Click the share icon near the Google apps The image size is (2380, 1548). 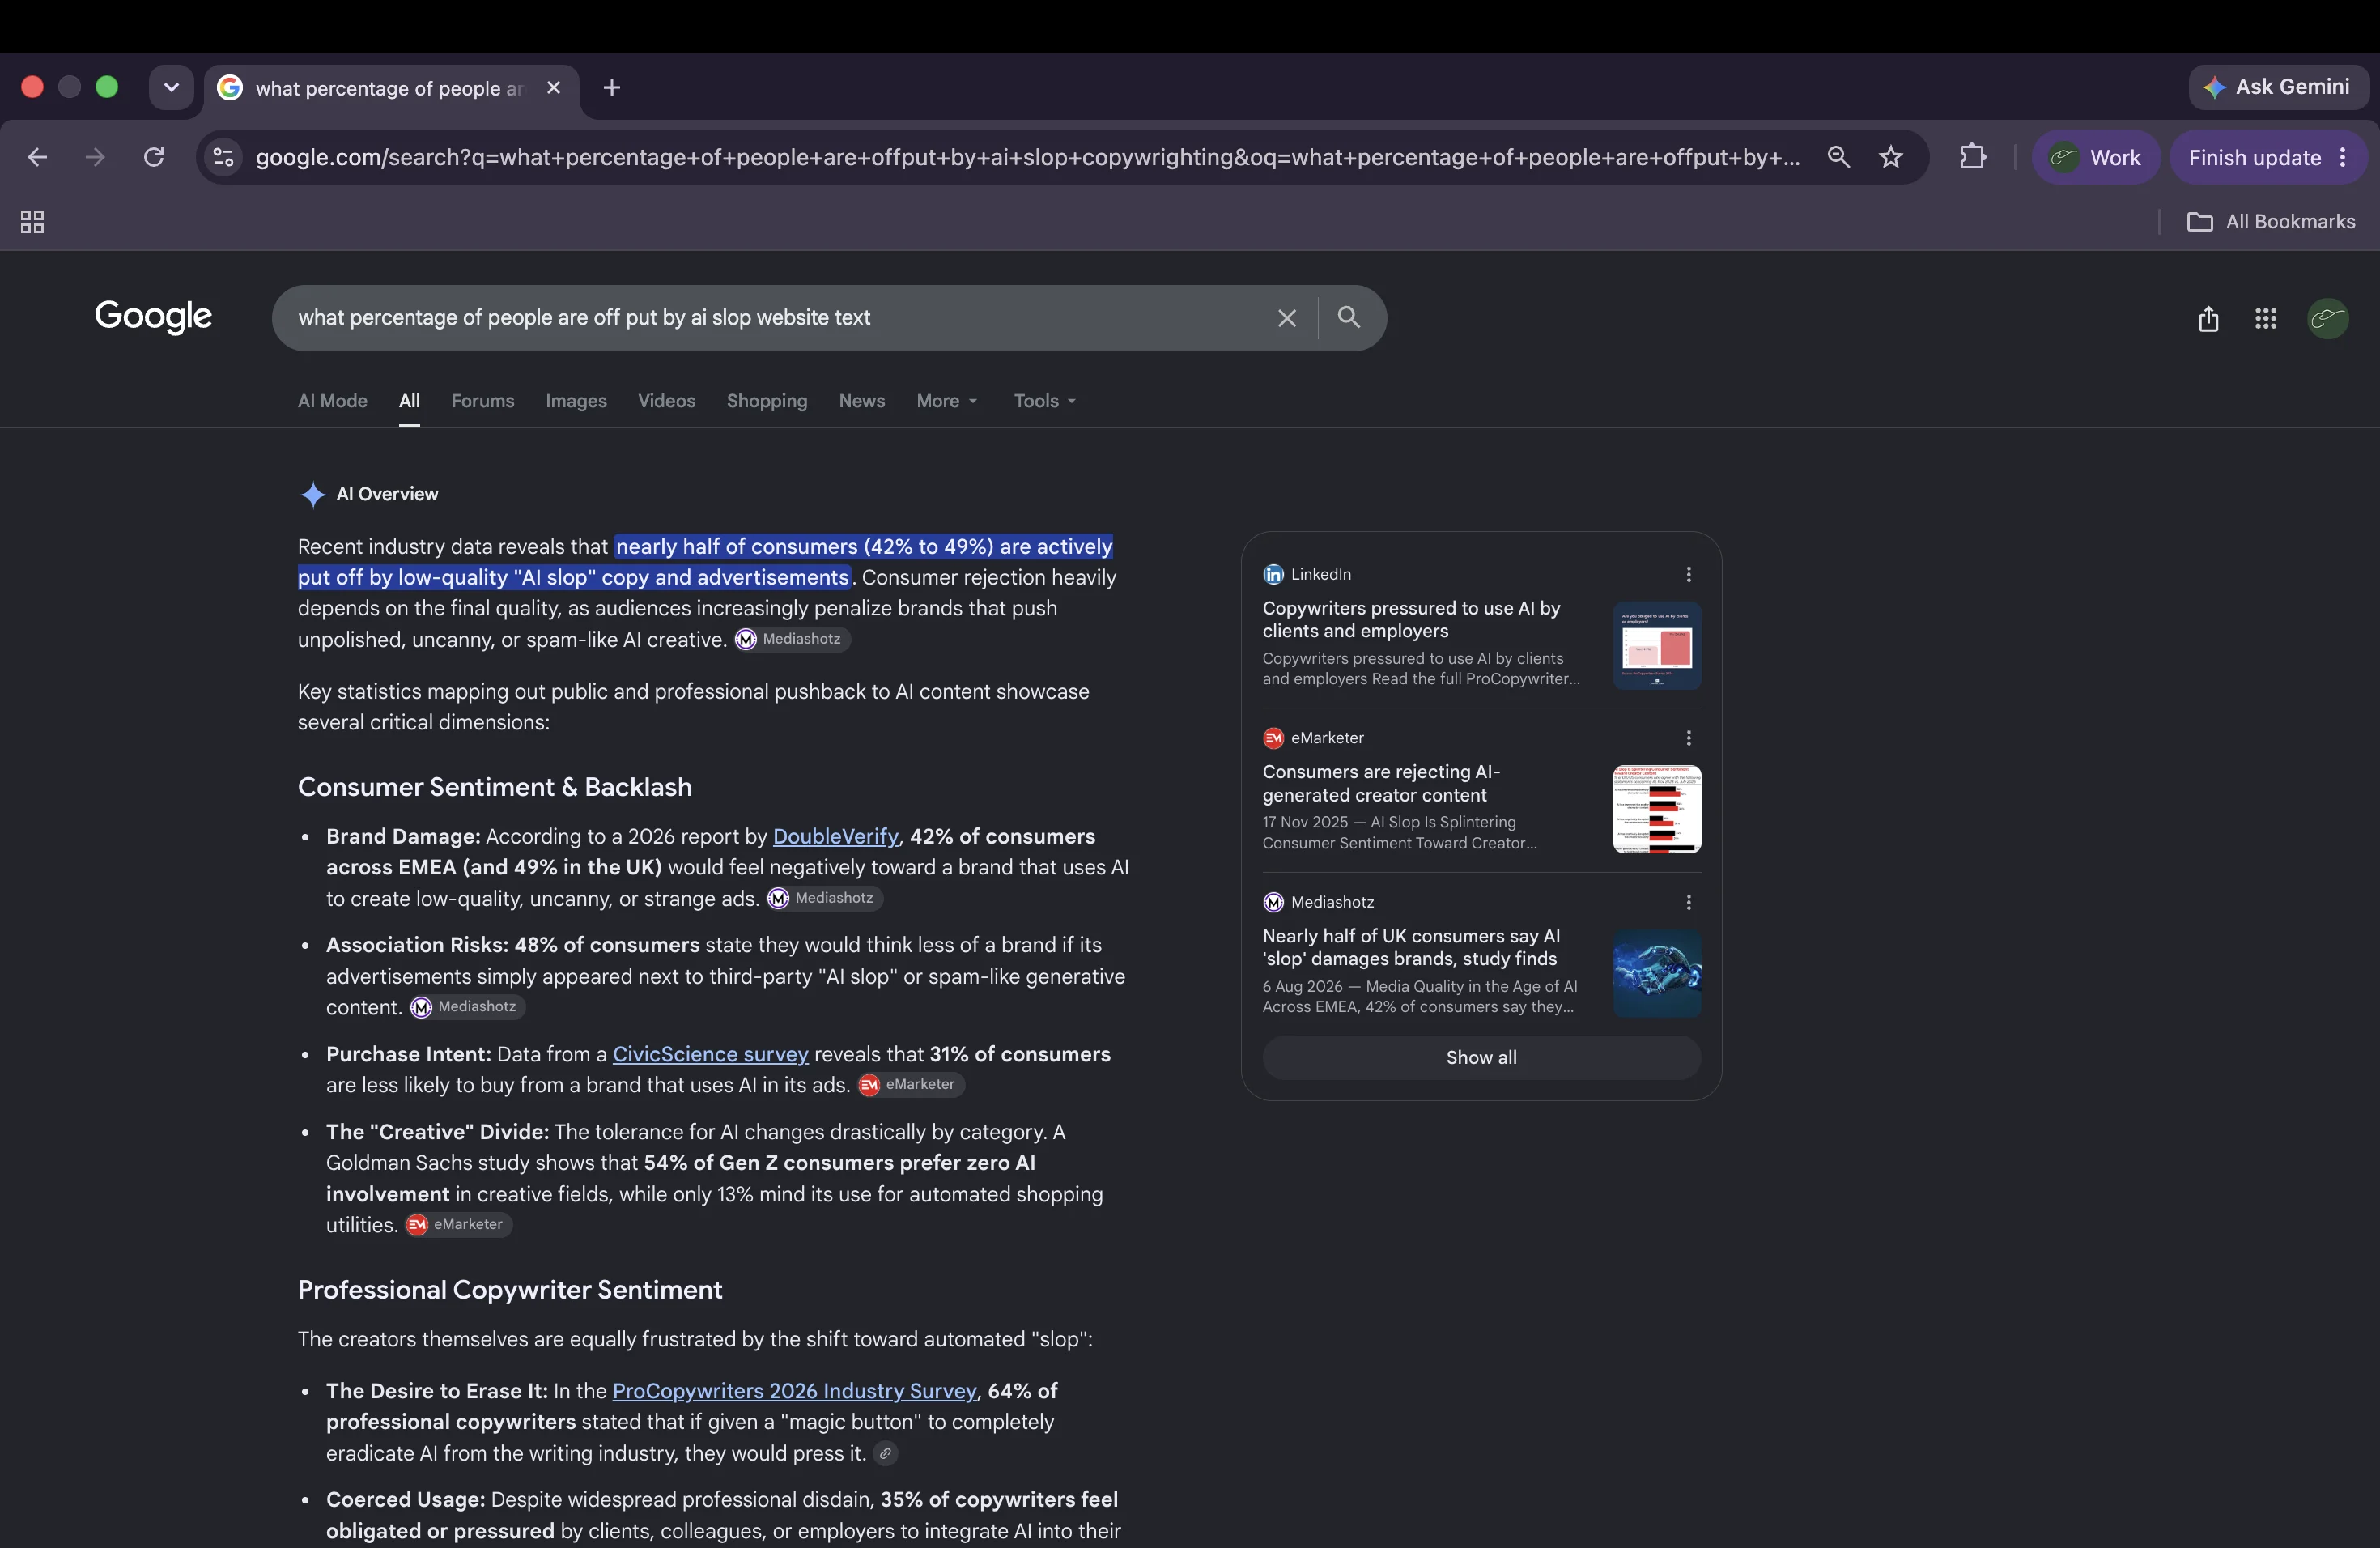(2208, 319)
